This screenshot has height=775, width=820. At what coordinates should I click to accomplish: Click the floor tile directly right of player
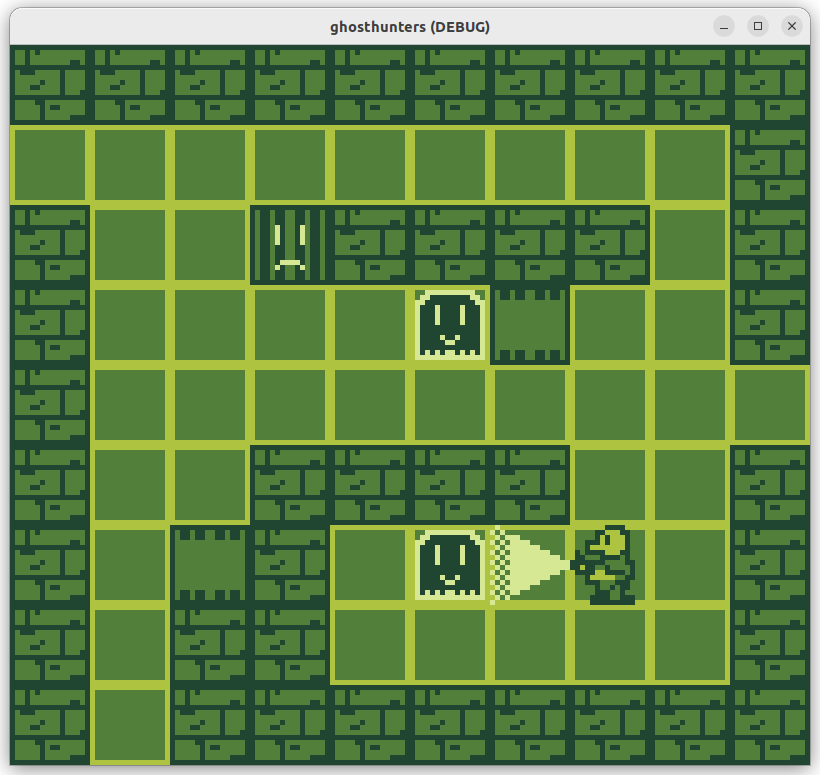[690, 565]
